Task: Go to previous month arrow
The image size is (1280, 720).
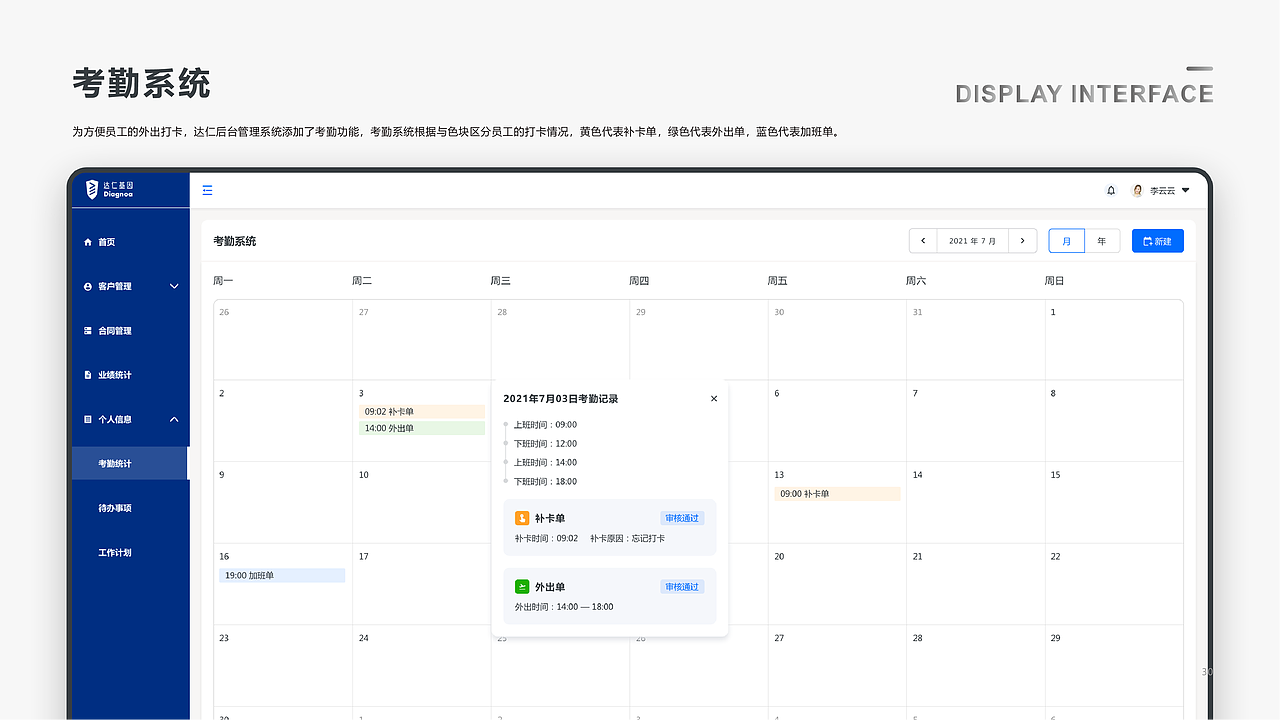Action: [923, 241]
